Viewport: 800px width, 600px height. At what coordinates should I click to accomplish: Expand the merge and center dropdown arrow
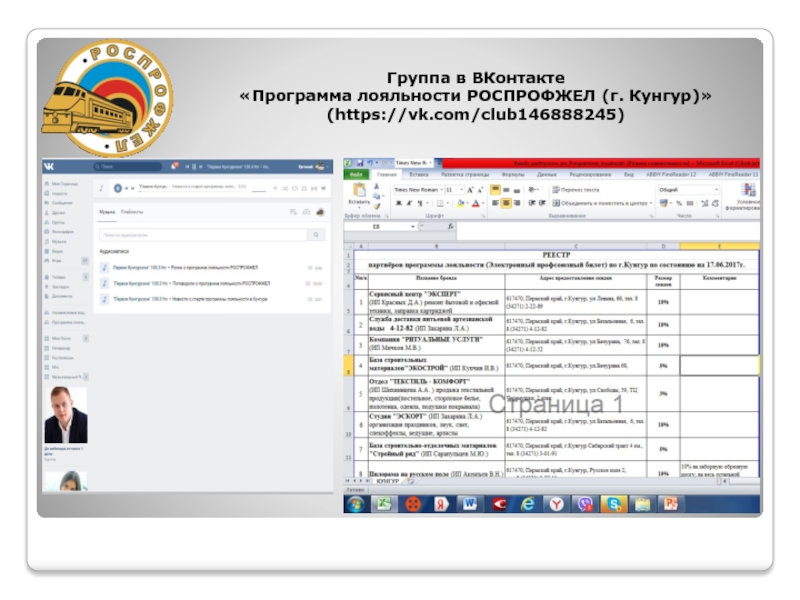[651, 203]
